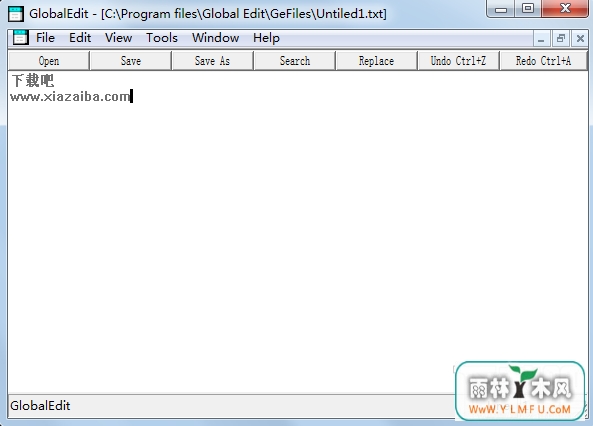Close the inner document window
The width and height of the screenshot is (593, 426).
click(x=580, y=39)
